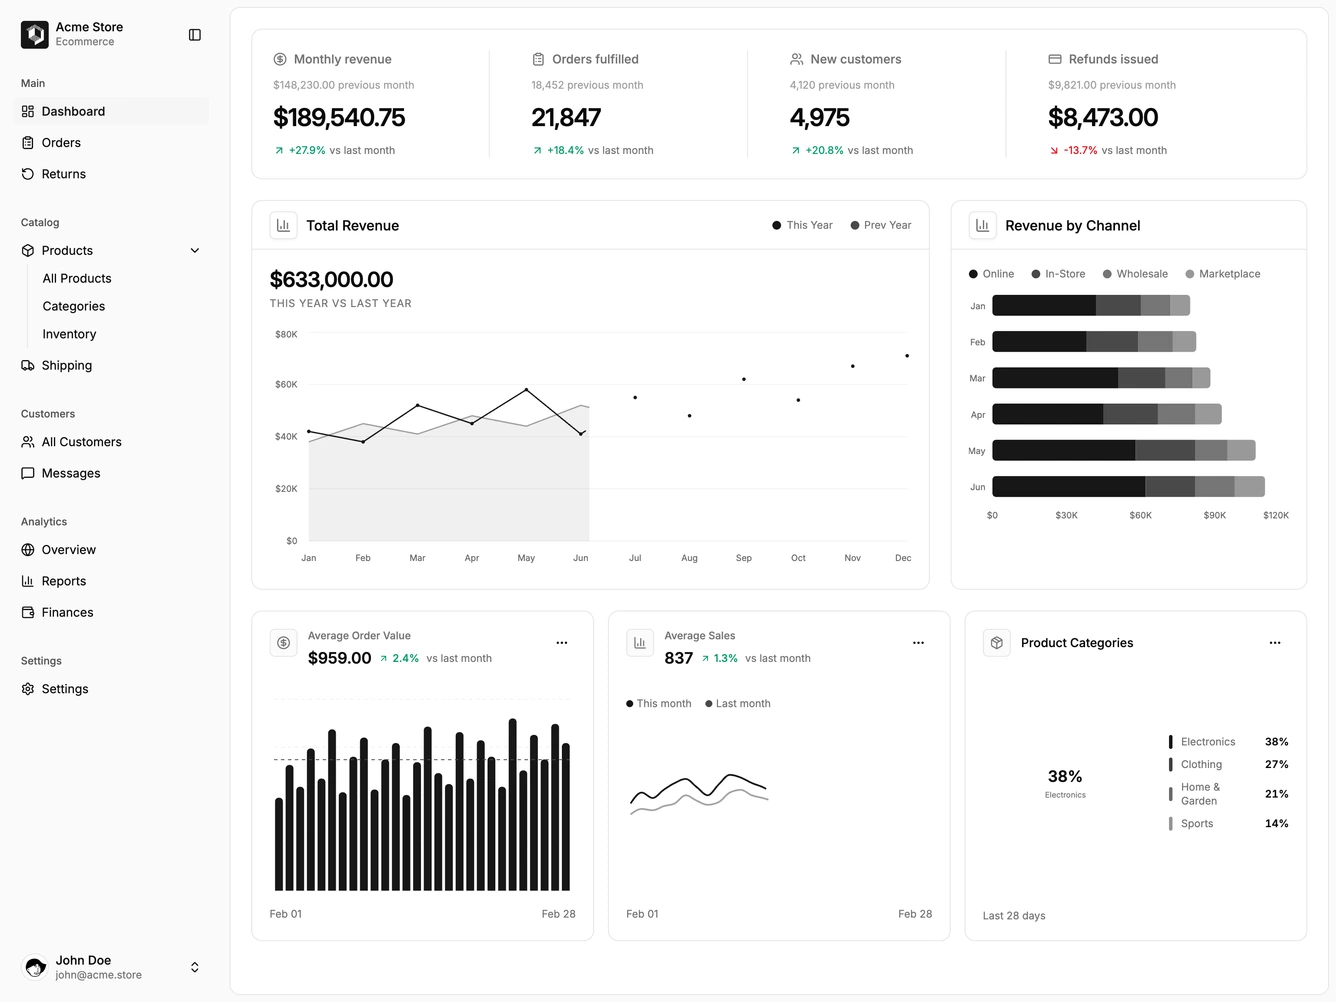This screenshot has width=1336, height=1002.
Task: Go to Dashboard in the sidebar
Action: [x=111, y=112]
